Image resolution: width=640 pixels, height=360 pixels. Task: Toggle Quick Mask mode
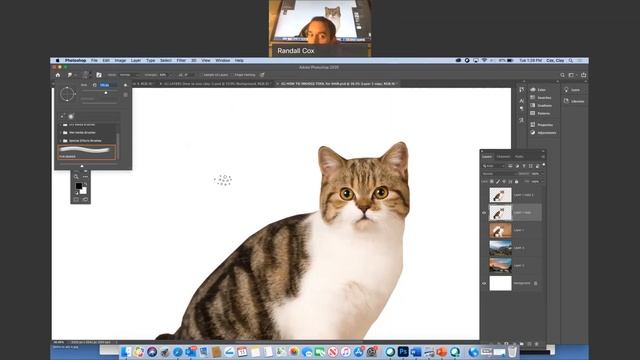[x=76, y=200]
